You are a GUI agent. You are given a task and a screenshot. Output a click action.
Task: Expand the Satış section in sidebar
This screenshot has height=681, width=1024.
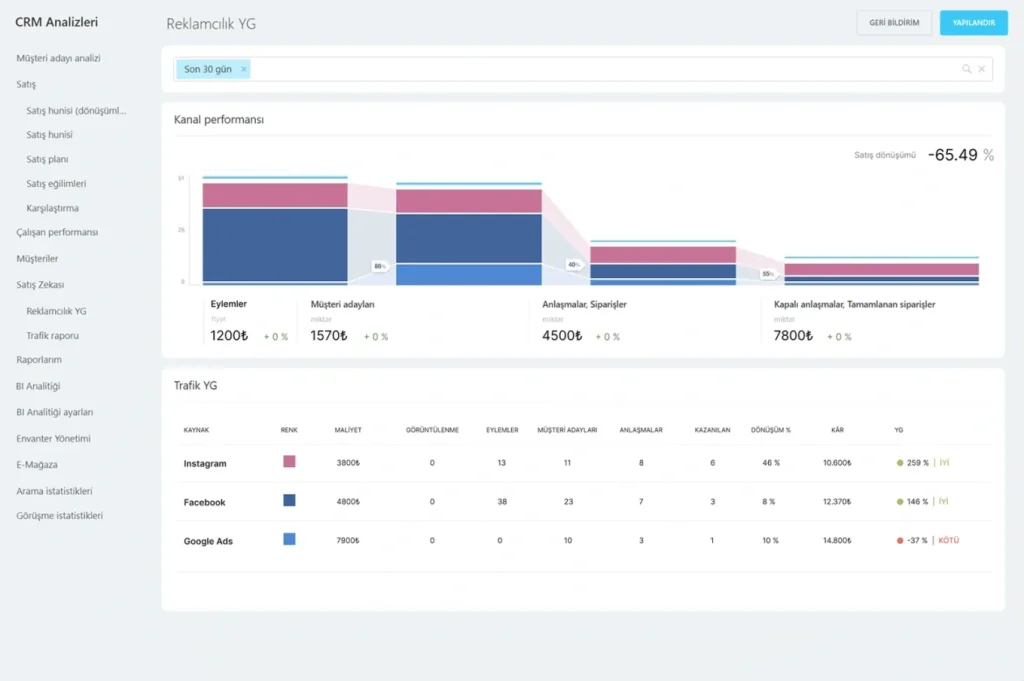26,85
